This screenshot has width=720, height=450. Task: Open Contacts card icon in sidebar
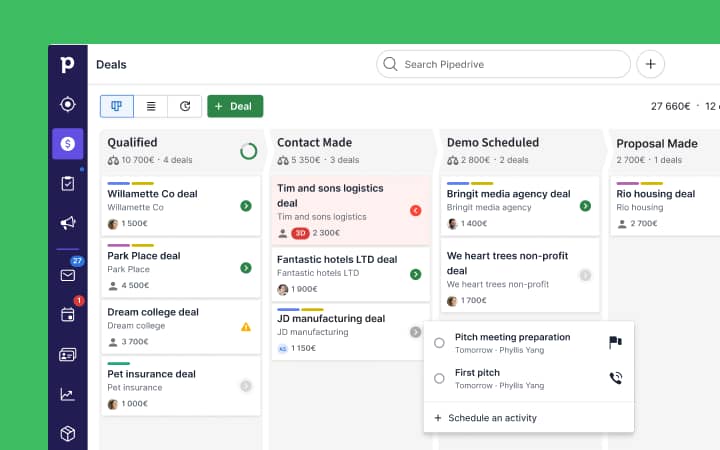pyautogui.click(x=68, y=354)
